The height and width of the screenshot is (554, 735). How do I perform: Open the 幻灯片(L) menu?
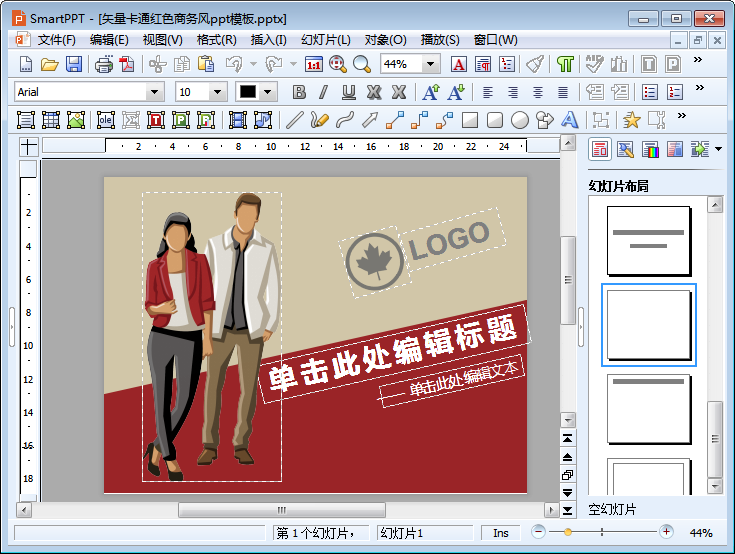point(326,40)
